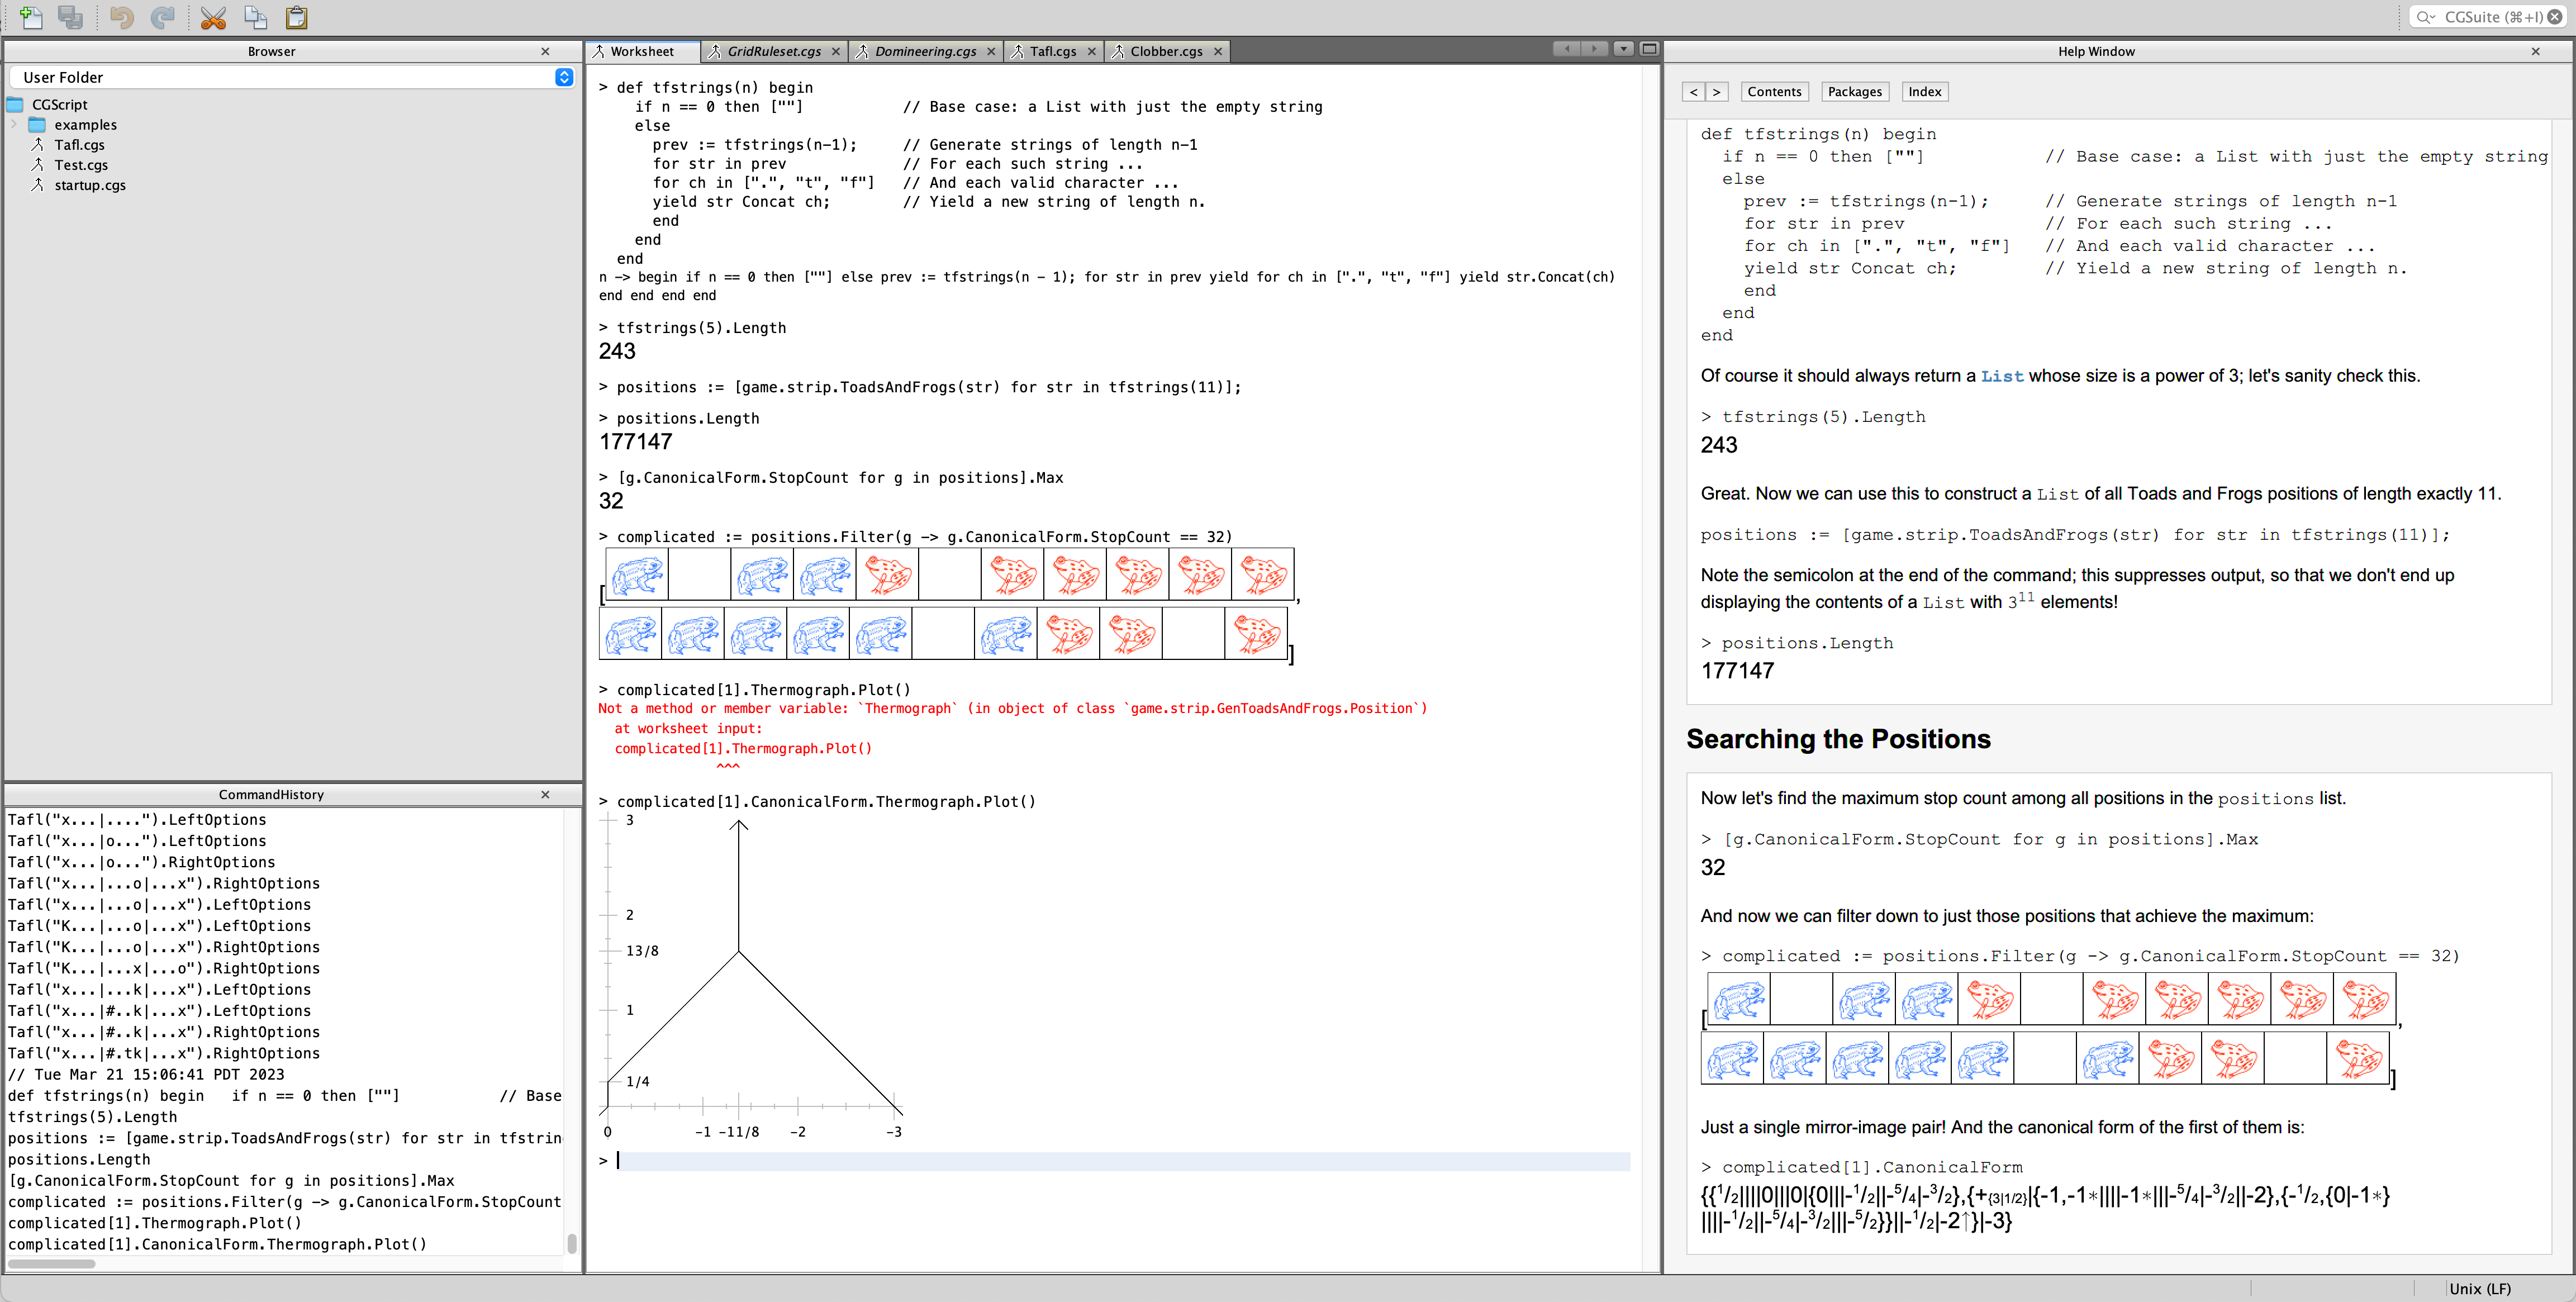The width and height of the screenshot is (2576, 1302).
Task: Close the Browser panel
Action: pyautogui.click(x=545, y=51)
